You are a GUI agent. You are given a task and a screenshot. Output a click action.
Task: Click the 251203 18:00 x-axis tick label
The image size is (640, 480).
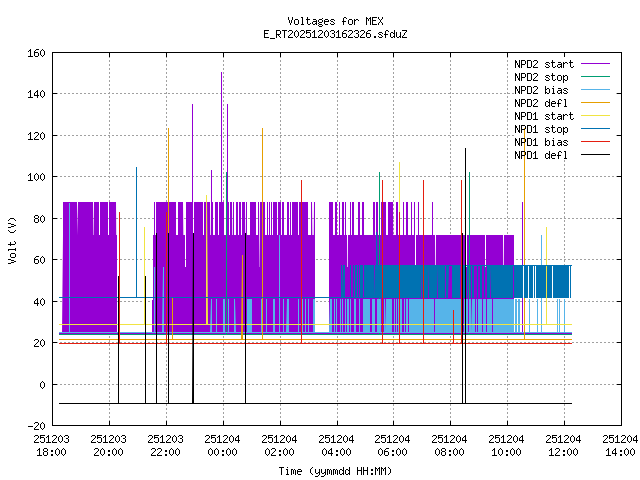52,445
